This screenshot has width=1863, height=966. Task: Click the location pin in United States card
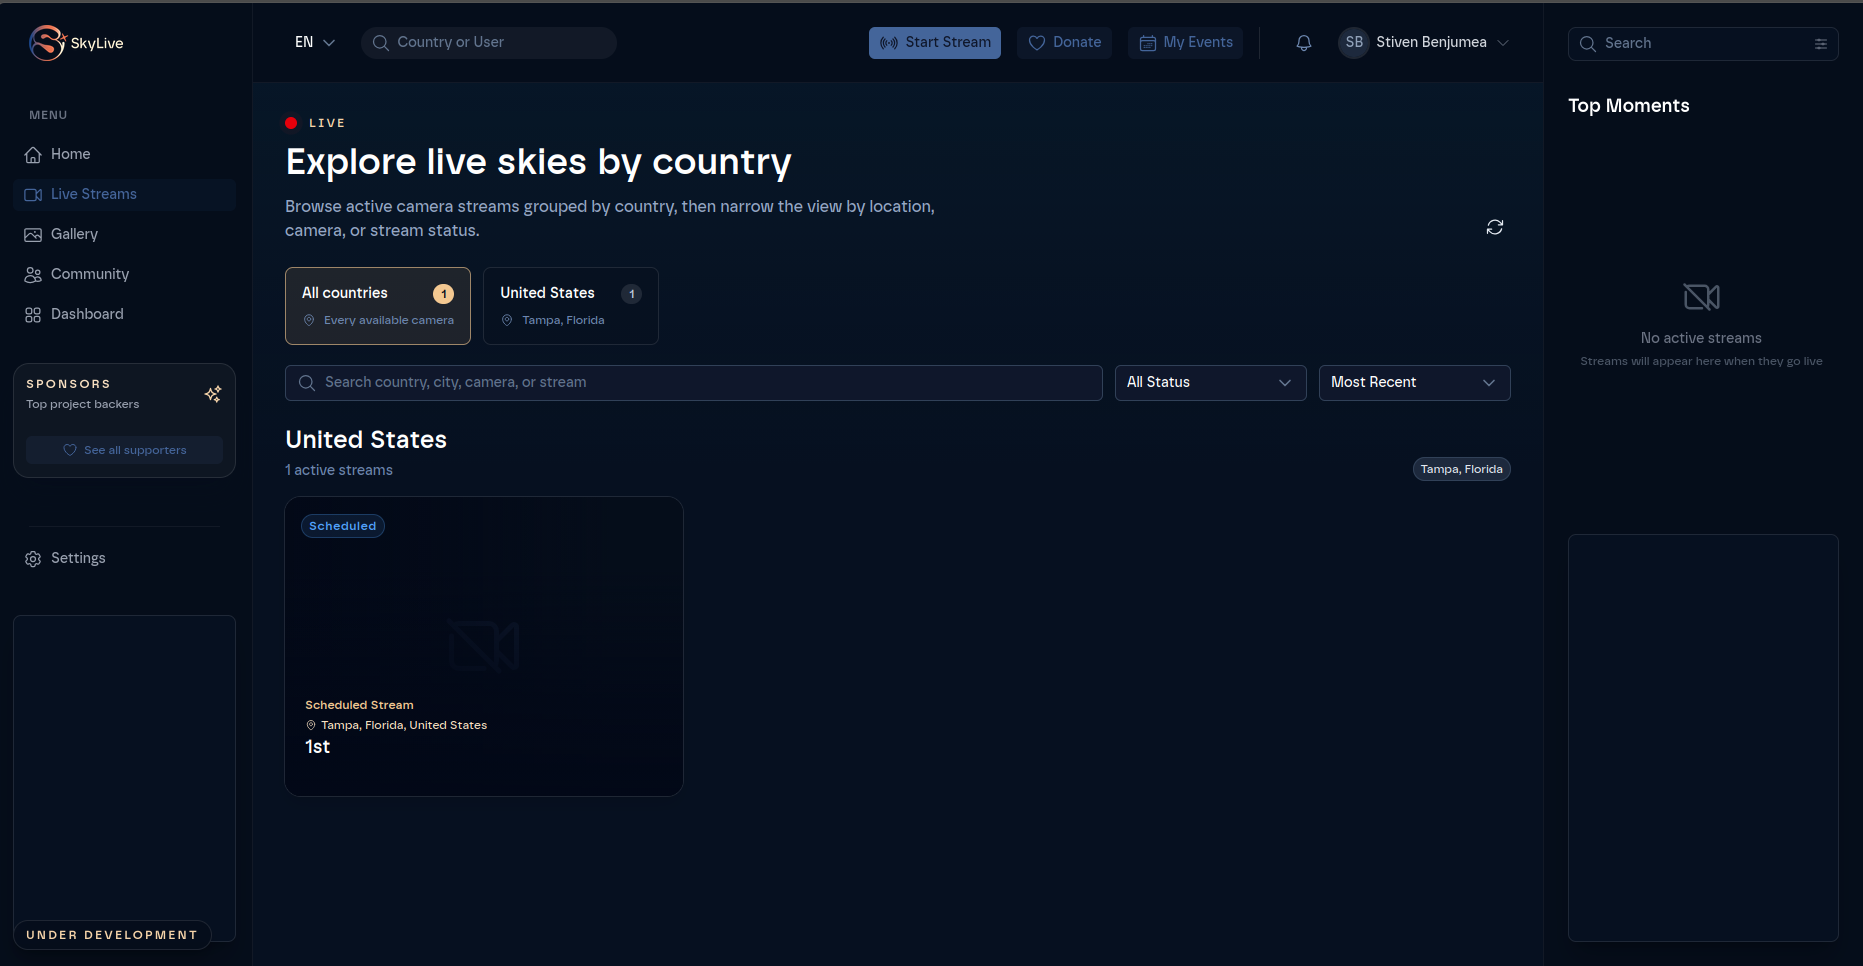pos(507,320)
